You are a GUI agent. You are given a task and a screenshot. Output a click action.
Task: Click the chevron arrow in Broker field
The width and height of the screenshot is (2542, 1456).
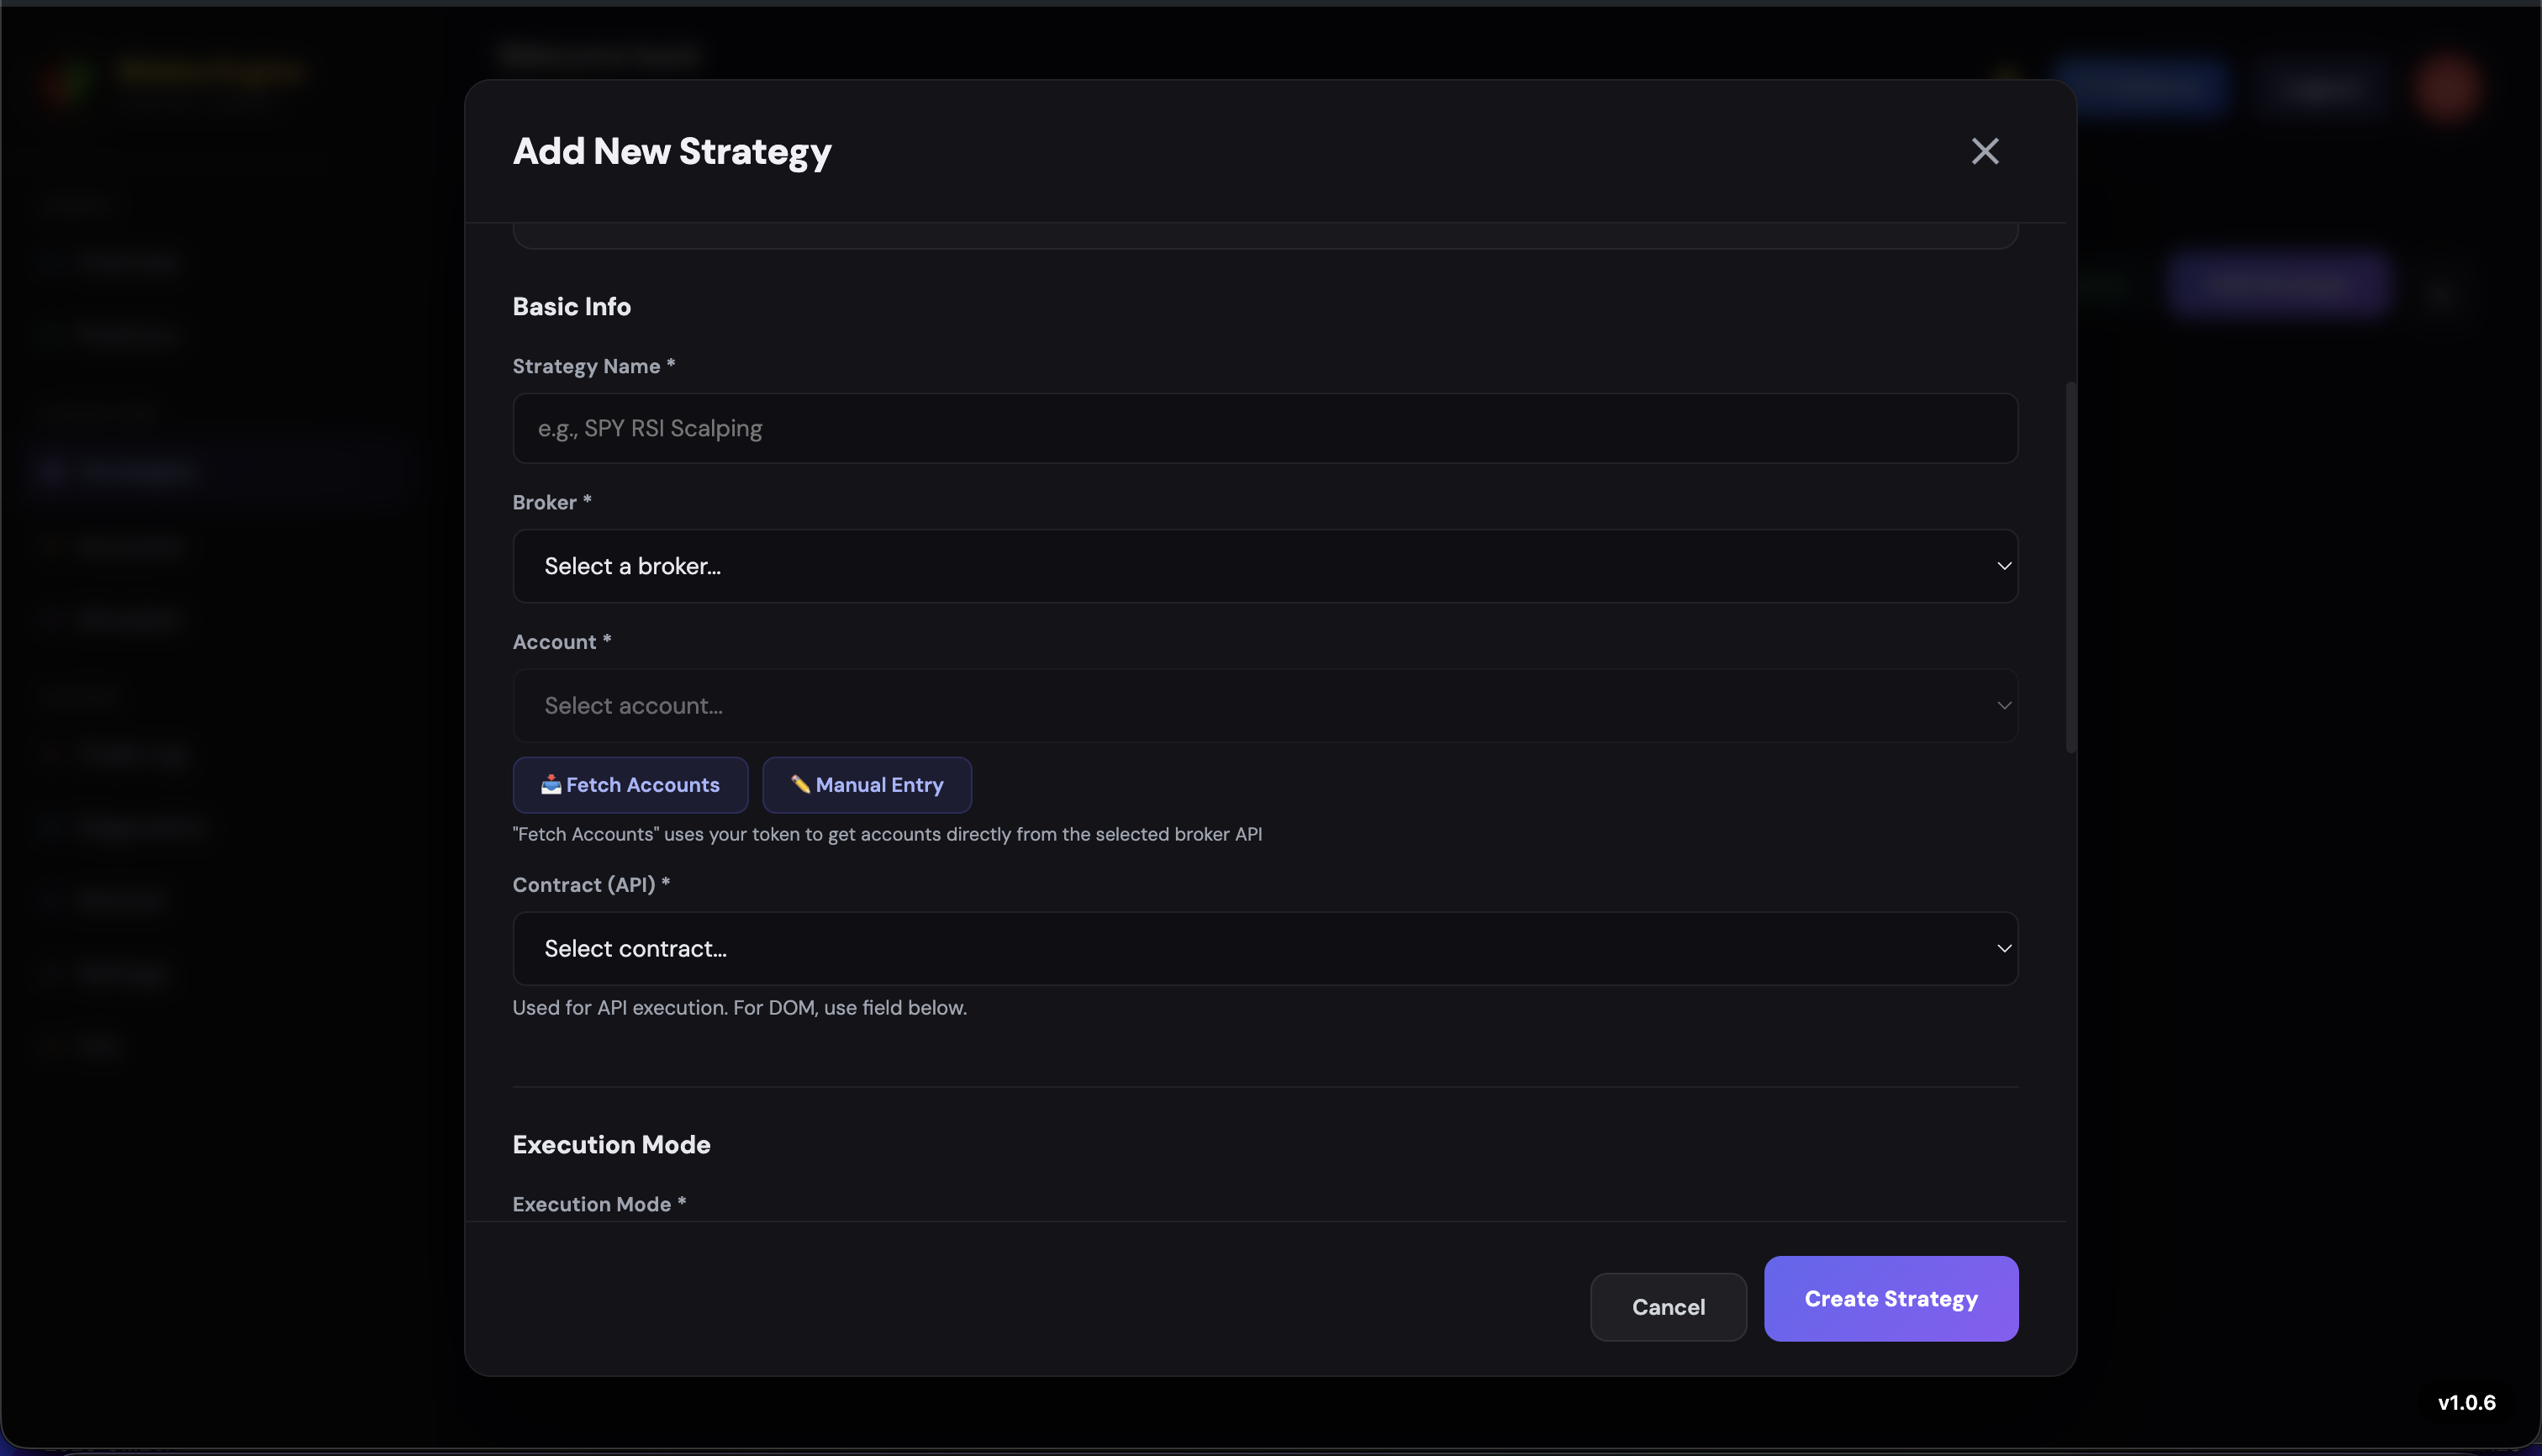point(2003,566)
